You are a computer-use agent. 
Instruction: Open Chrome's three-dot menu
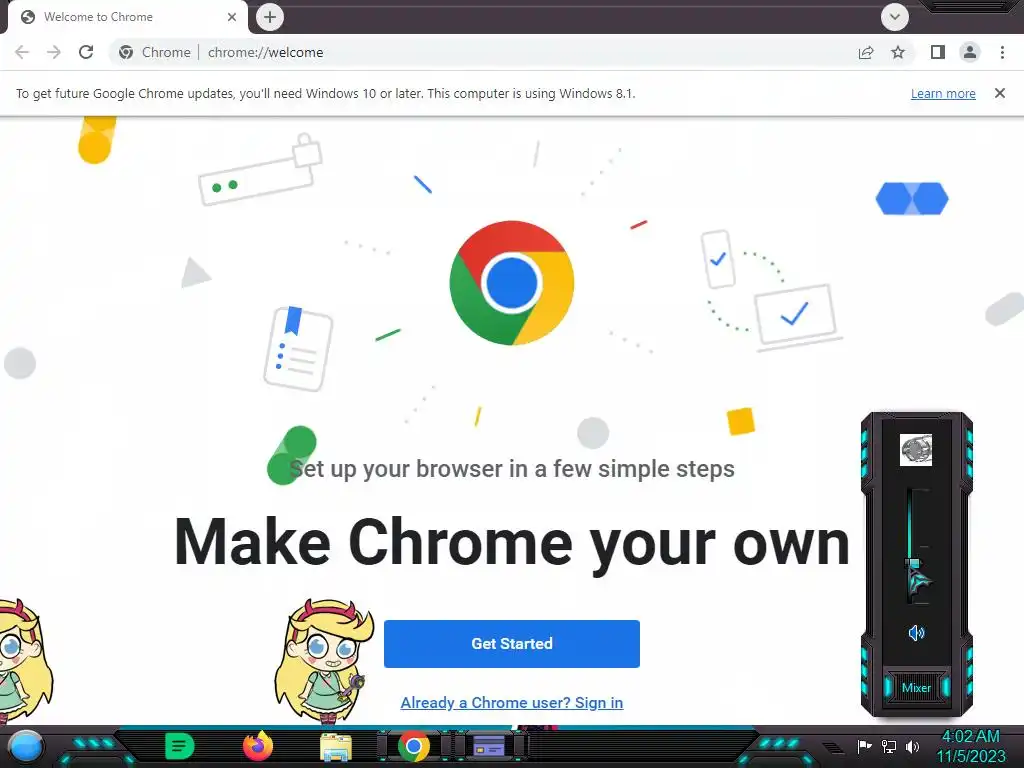tap(1002, 52)
